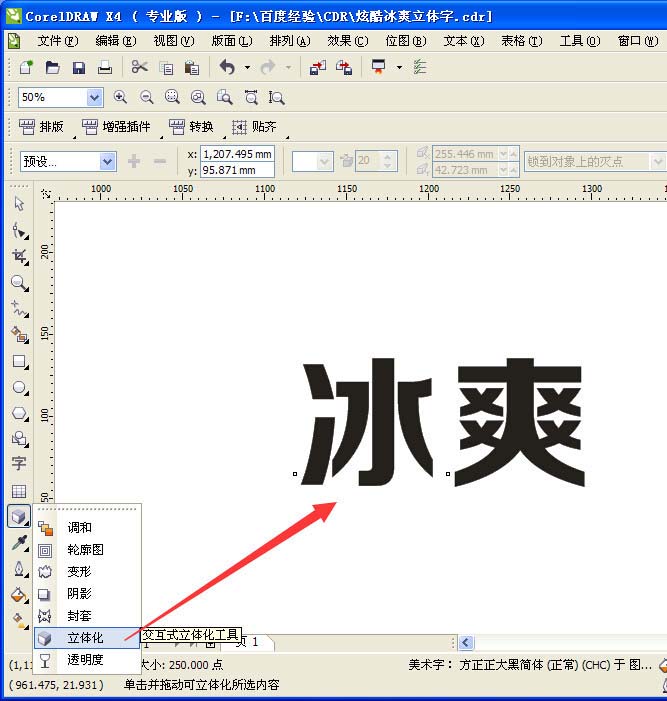Open the 锁到对象上的灭点 dropdown

[658, 161]
